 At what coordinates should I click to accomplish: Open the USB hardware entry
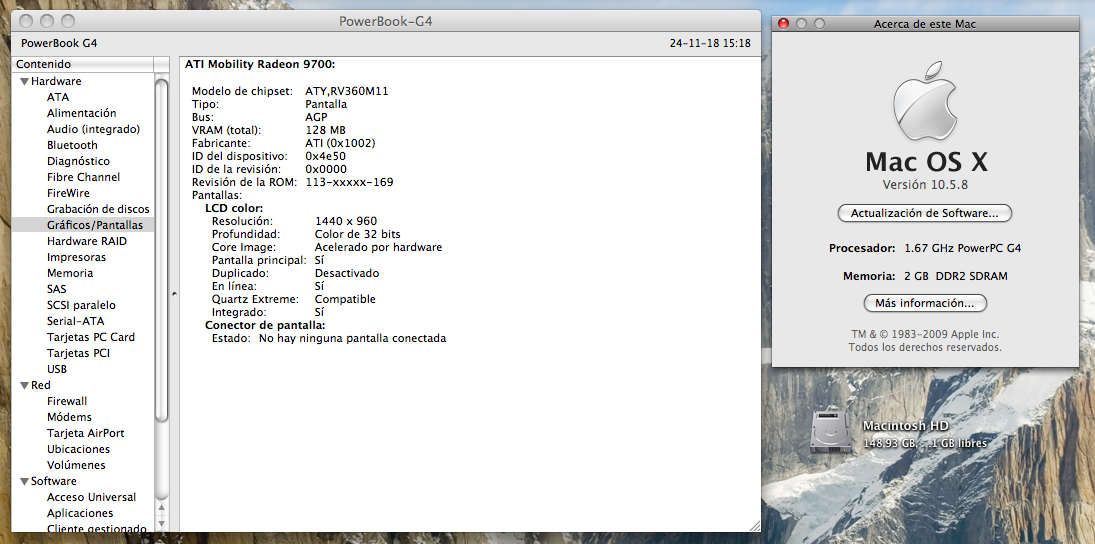point(57,369)
